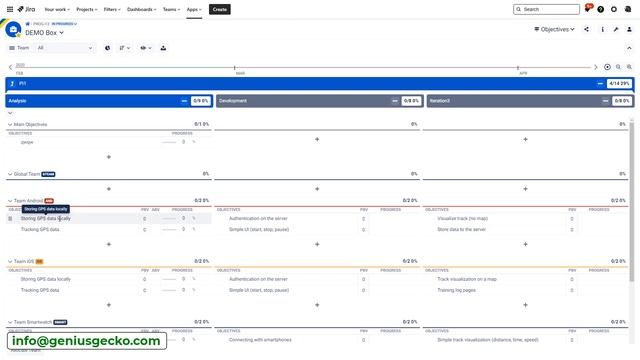Open Visualize track (no map) objective
This screenshot has width=640, height=360.
[462, 219]
